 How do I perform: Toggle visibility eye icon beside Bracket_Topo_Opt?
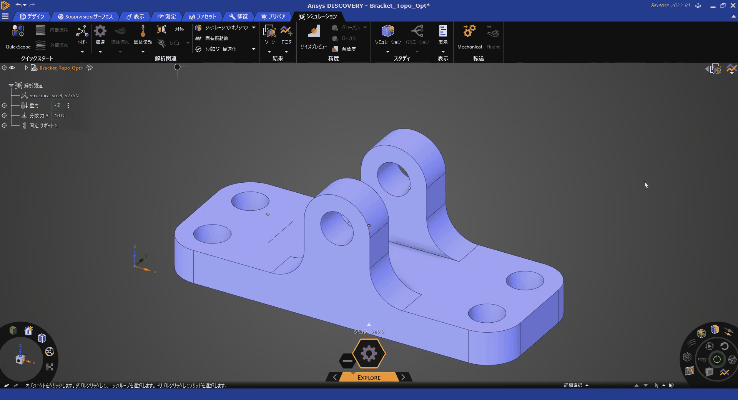pyautogui.click(x=12, y=68)
